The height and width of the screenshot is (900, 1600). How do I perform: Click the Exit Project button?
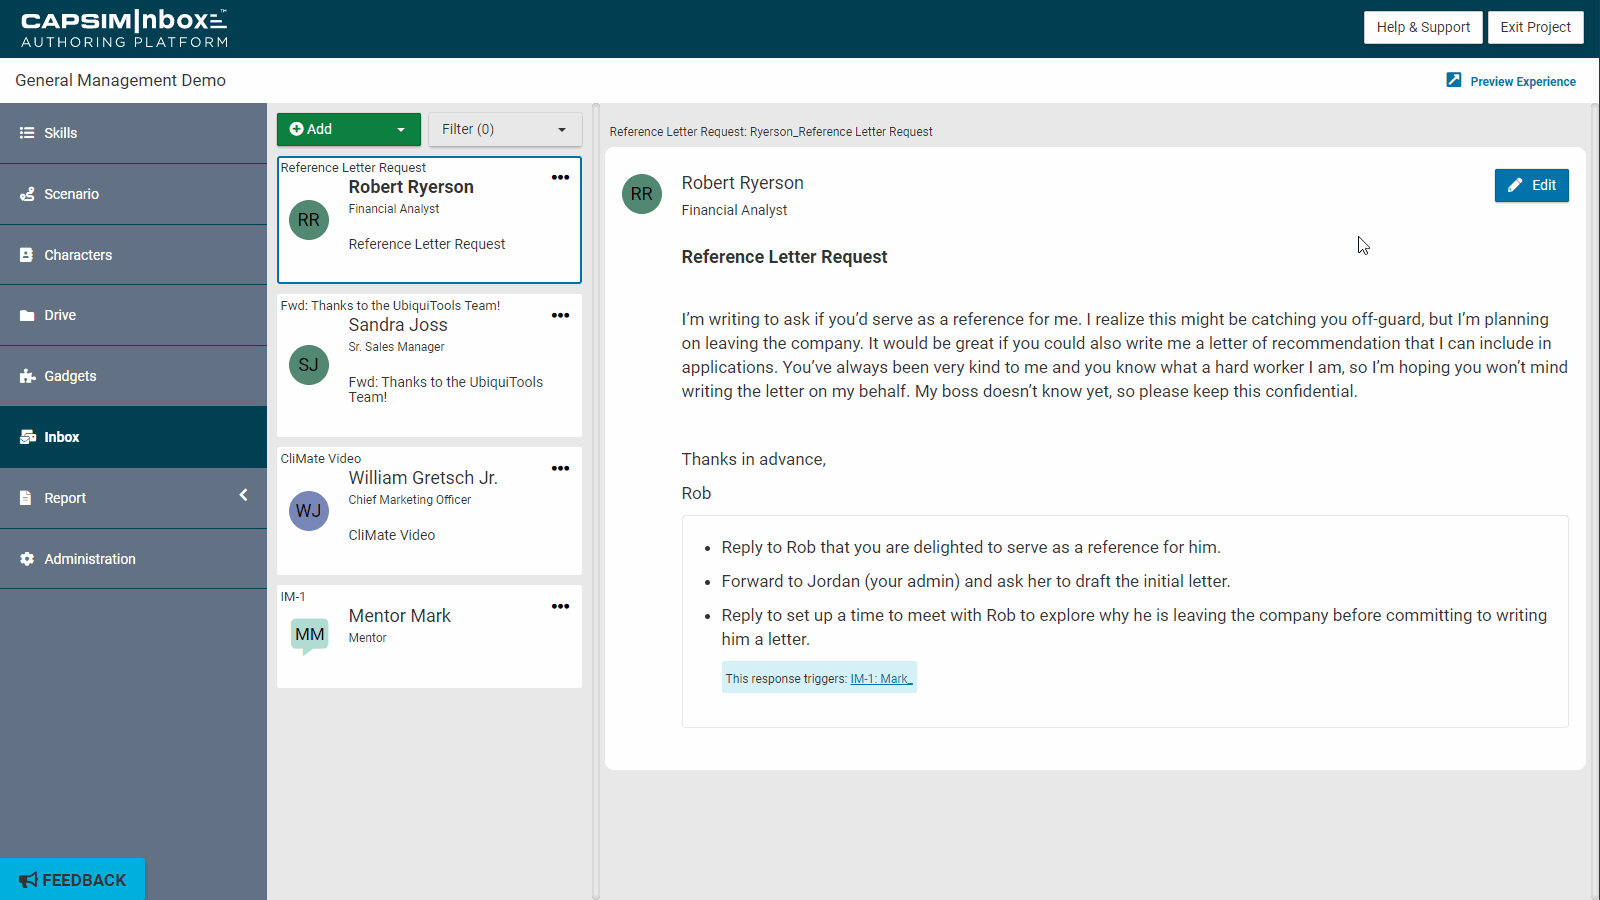[1535, 27]
